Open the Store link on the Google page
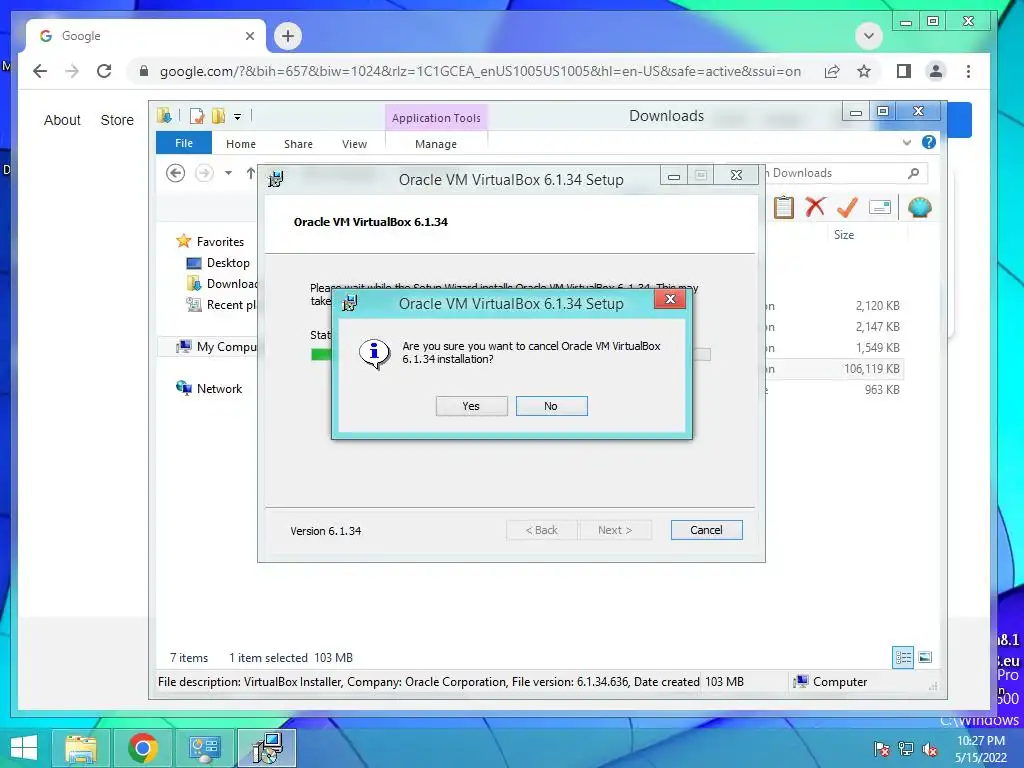Viewport: 1024px width, 768px height. point(117,120)
